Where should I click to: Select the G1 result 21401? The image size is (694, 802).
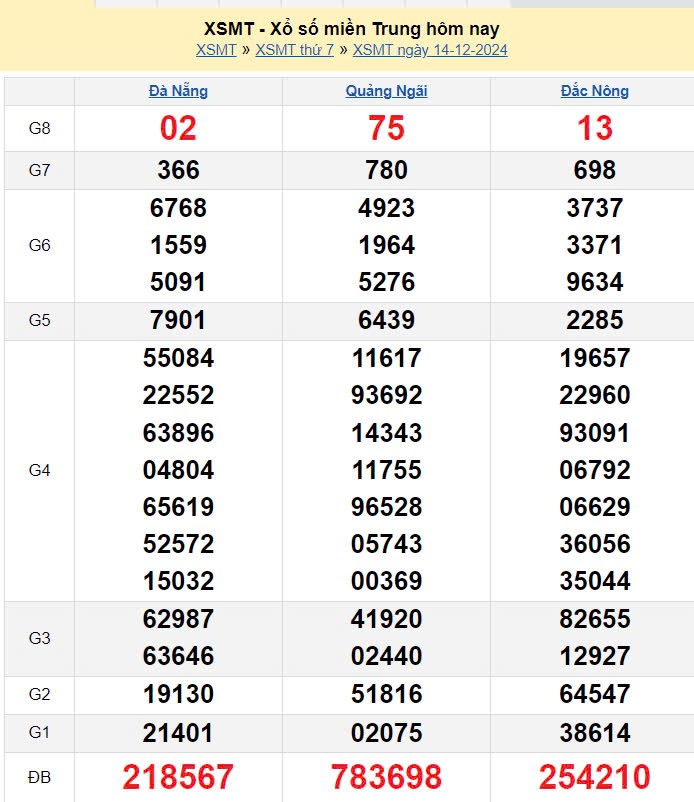[x=178, y=733]
